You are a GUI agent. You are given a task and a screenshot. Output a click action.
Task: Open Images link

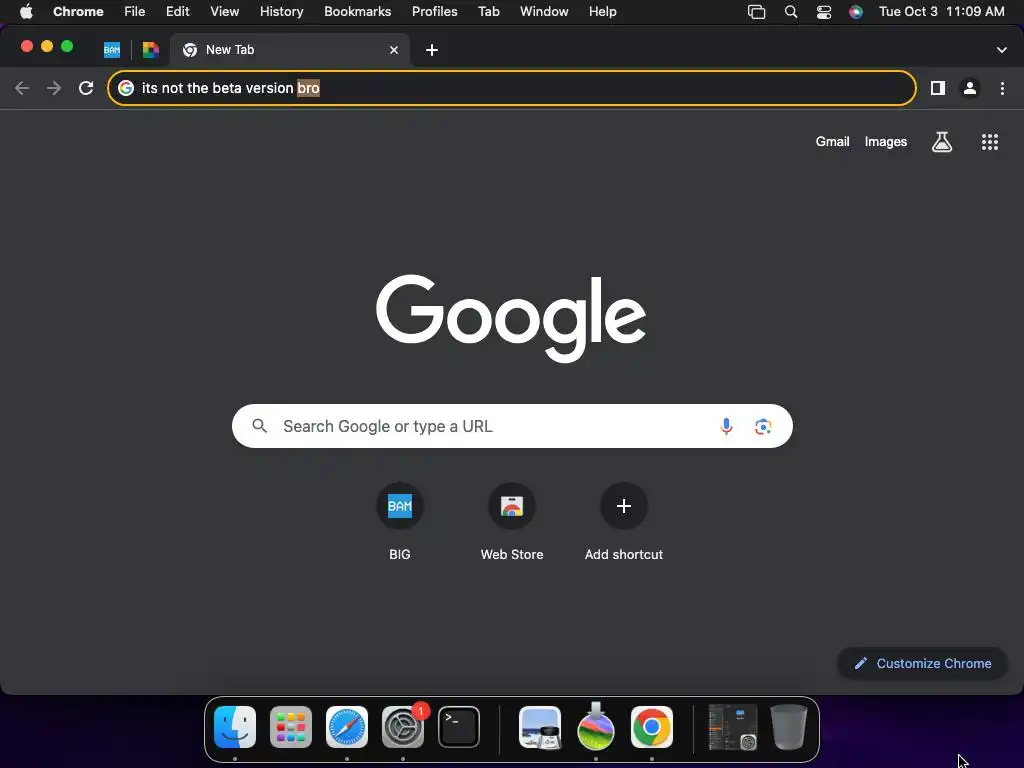point(886,142)
